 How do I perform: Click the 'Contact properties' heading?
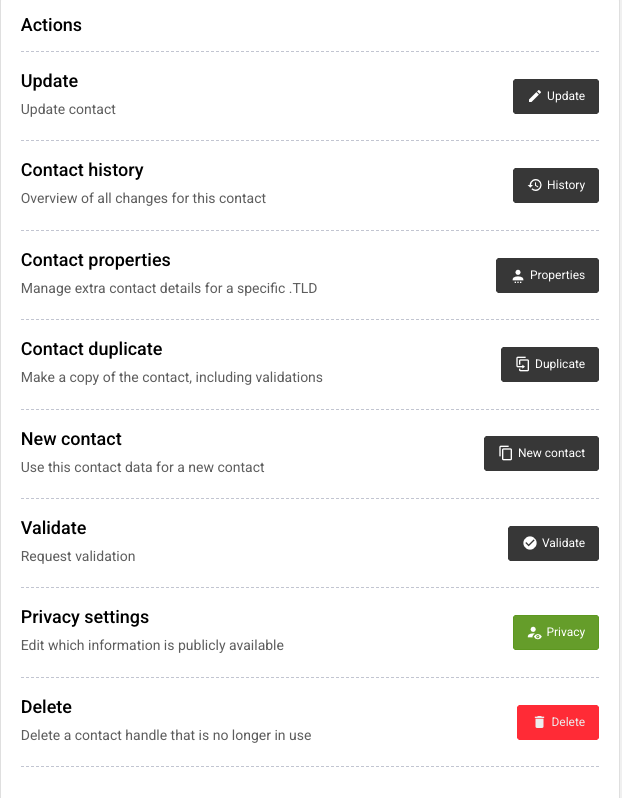[96, 260]
